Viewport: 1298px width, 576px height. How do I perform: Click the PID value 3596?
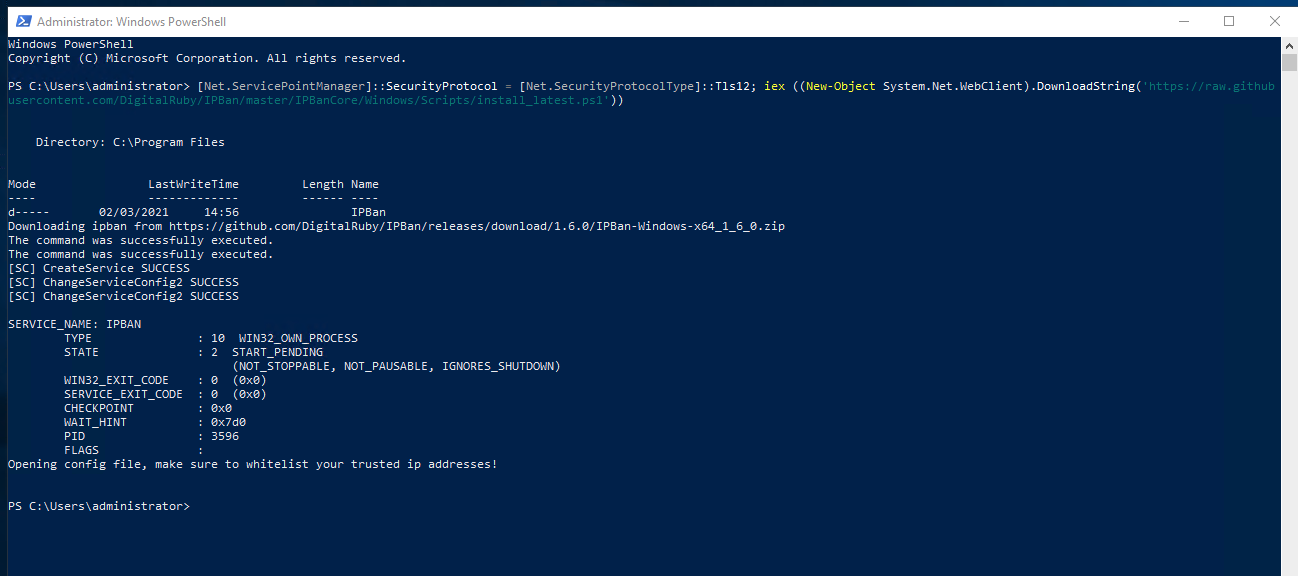[225, 437]
